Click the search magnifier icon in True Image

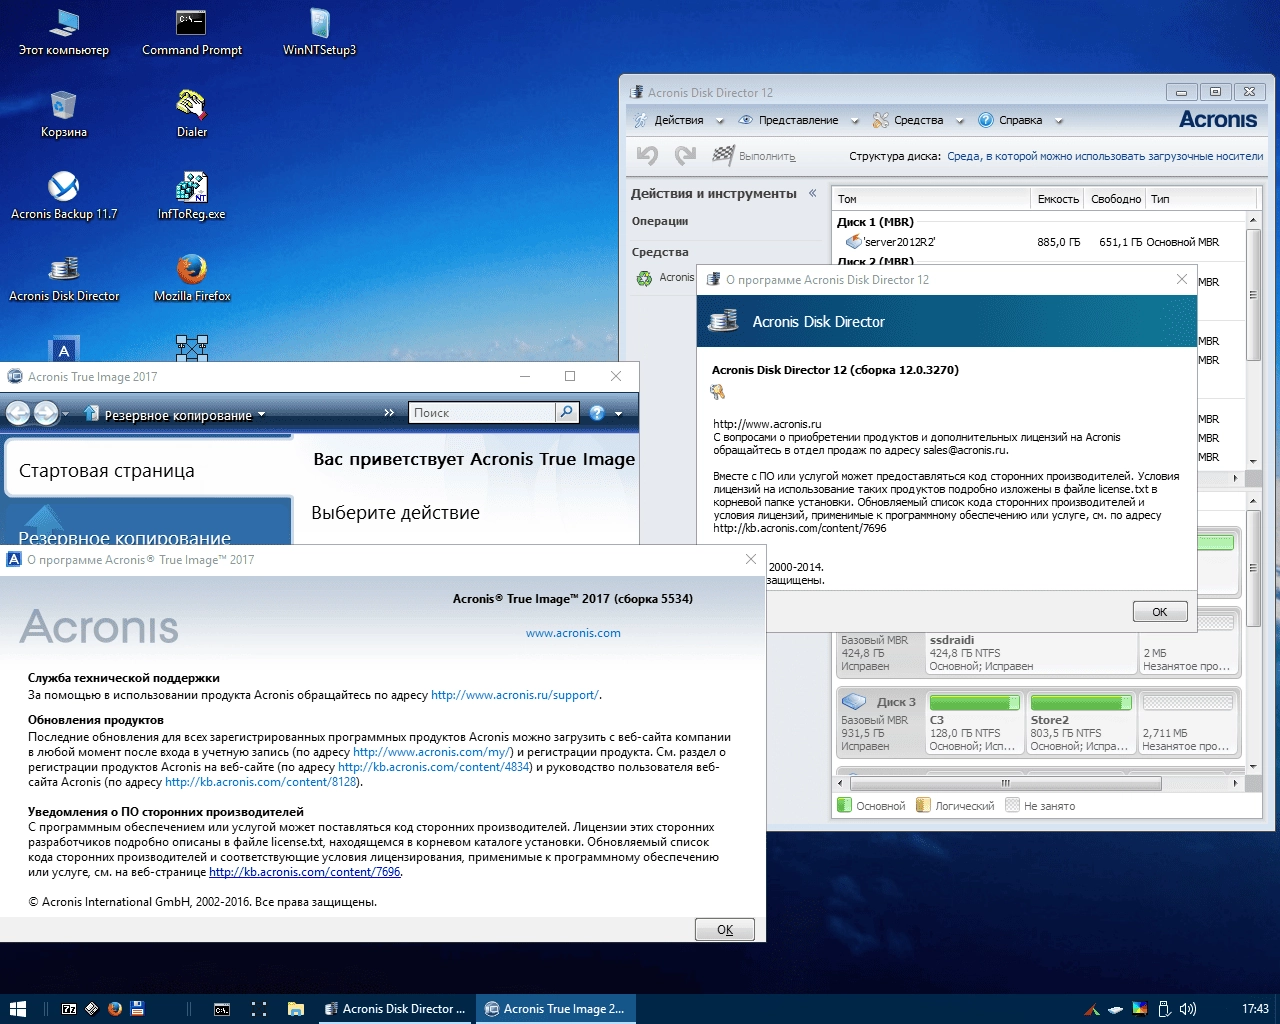click(x=567, y=412)
